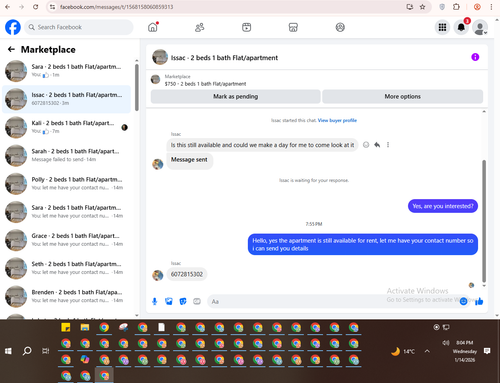
Task: Open the Reels video icon
Action: pos(246,27)
